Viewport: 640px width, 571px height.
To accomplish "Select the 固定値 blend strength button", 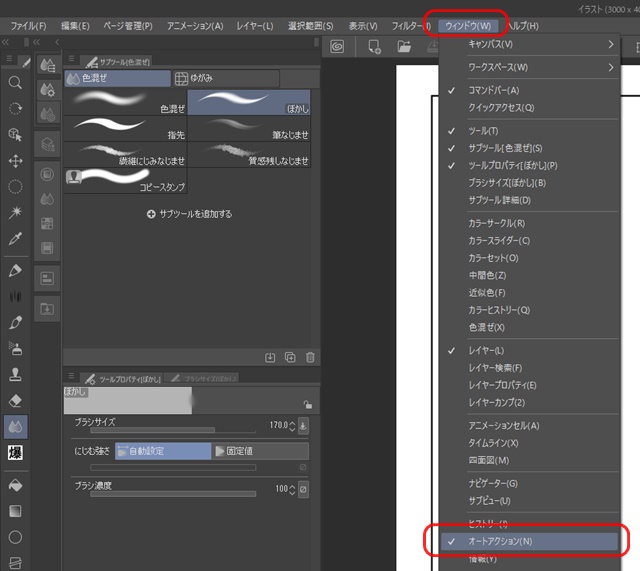I will pos(260,451).
